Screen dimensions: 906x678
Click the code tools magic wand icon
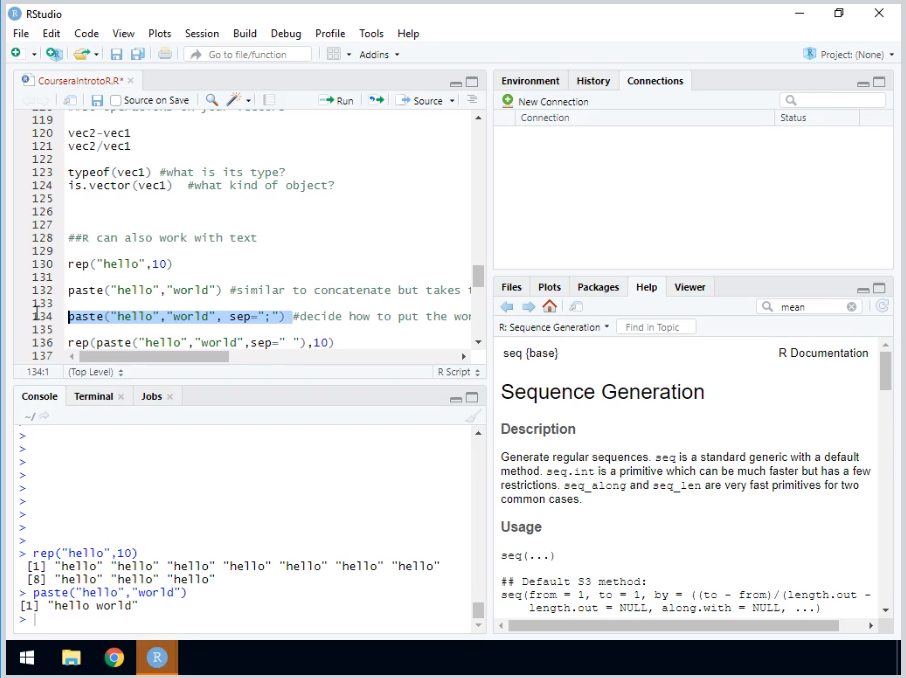pos(234,100)
